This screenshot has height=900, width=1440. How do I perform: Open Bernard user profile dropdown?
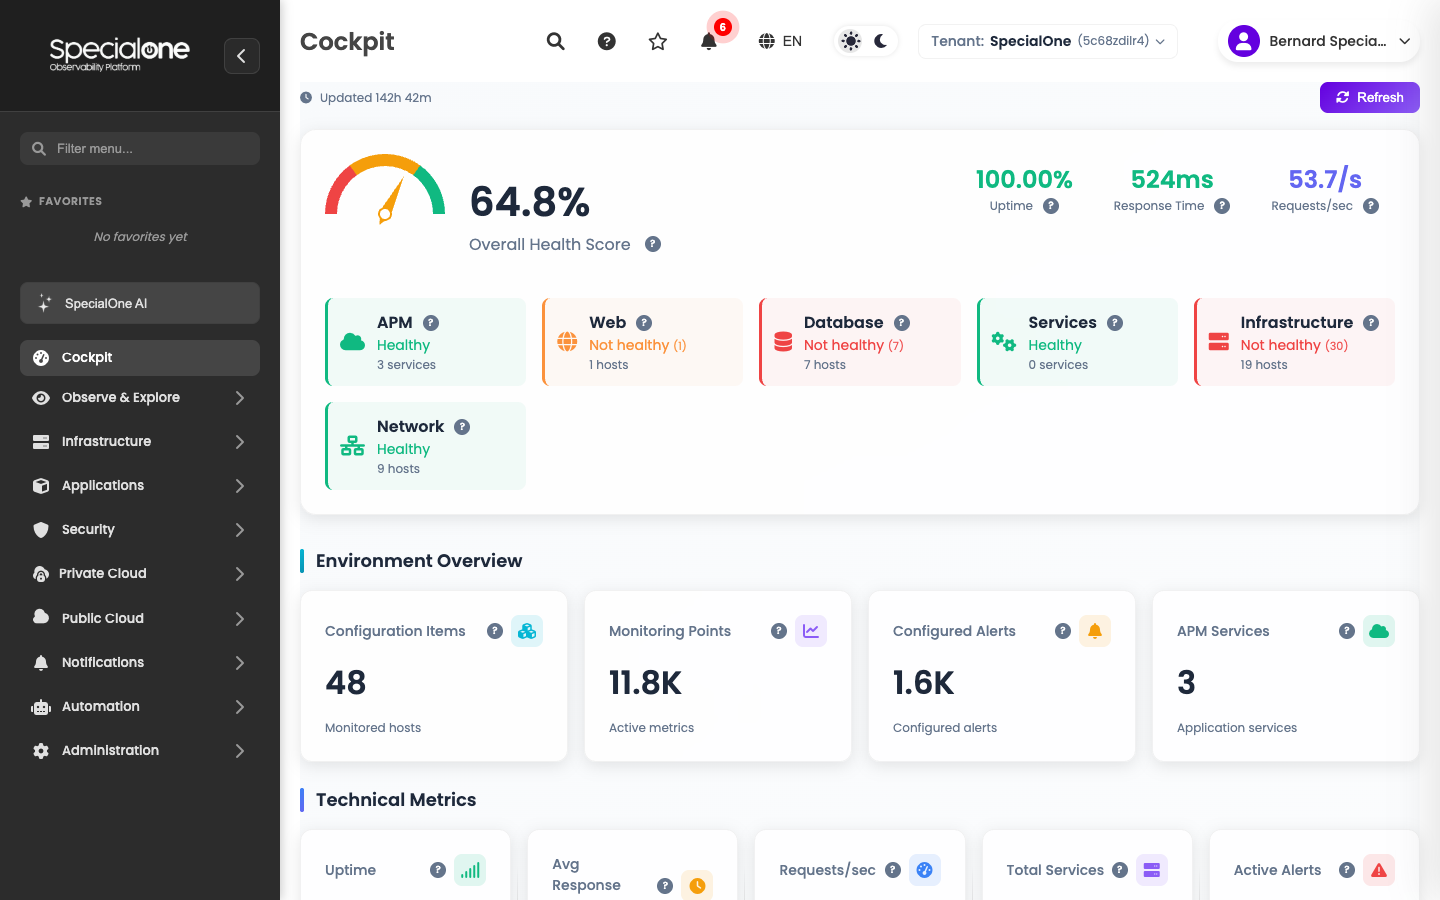click(1319, 41)
